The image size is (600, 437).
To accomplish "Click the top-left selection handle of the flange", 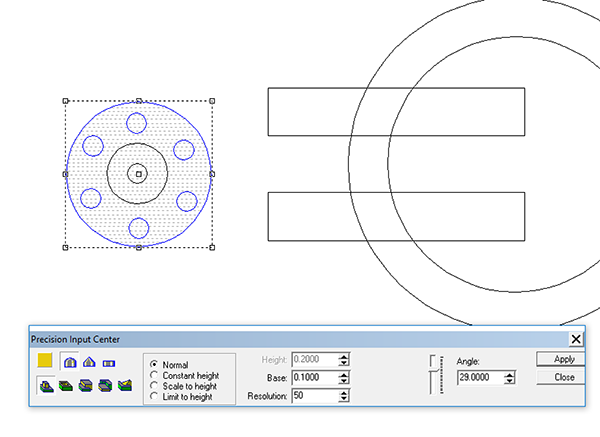I will click(65, 101).
